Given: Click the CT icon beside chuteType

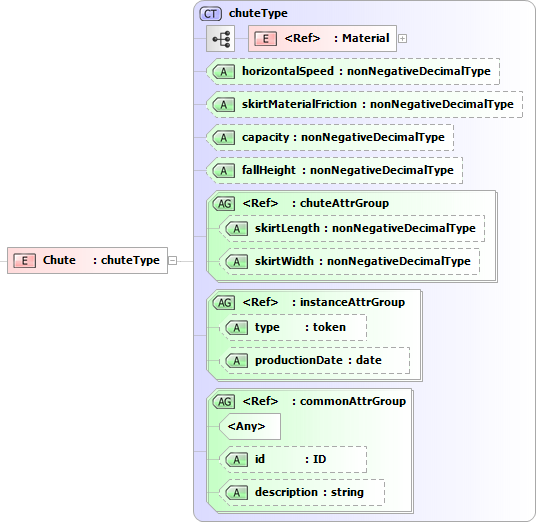Looking at the screenshot, I should click(211, 14).
